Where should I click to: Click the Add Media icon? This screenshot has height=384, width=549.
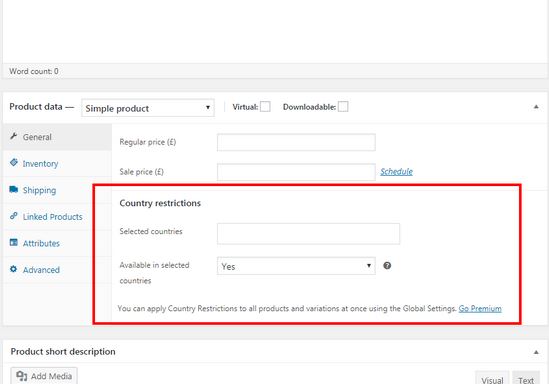21,376
